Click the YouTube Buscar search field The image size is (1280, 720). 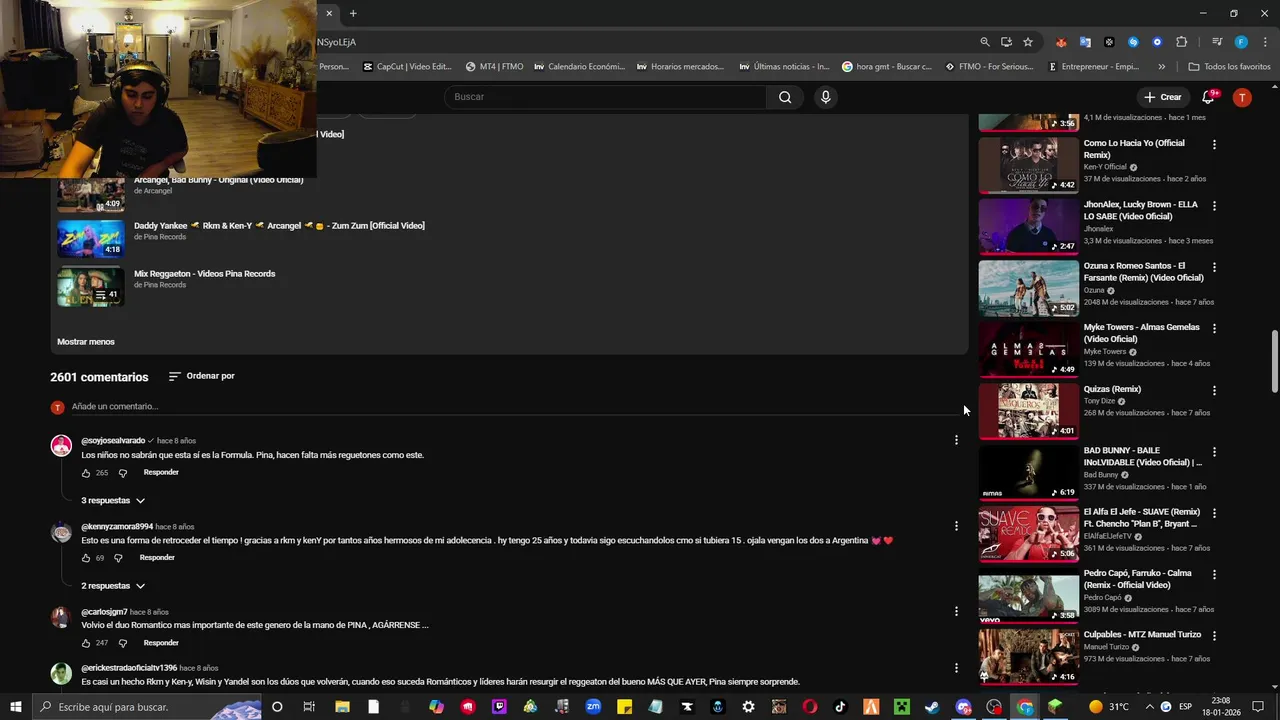tap(605, 97)
